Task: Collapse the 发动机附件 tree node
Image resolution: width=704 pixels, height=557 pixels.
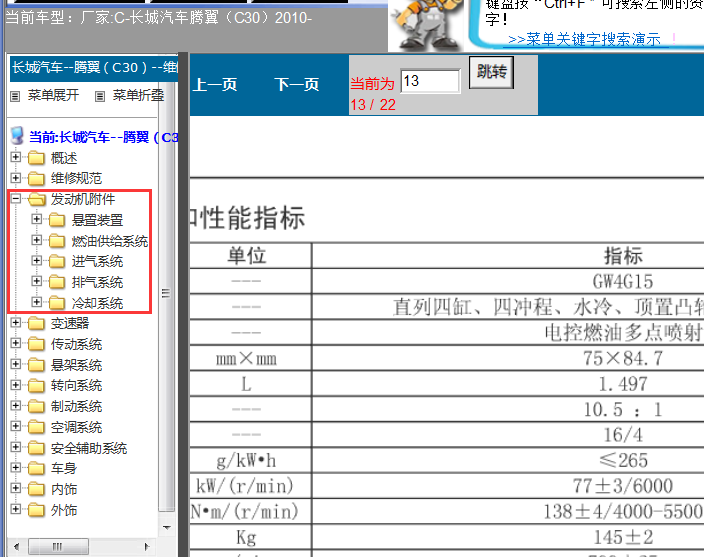Action: (x=16, y=198)
